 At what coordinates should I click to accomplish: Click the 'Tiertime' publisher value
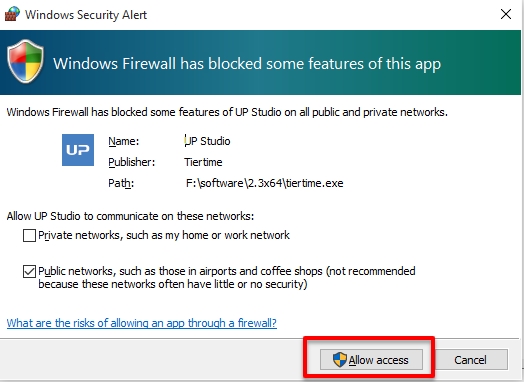tap(203, 162)
